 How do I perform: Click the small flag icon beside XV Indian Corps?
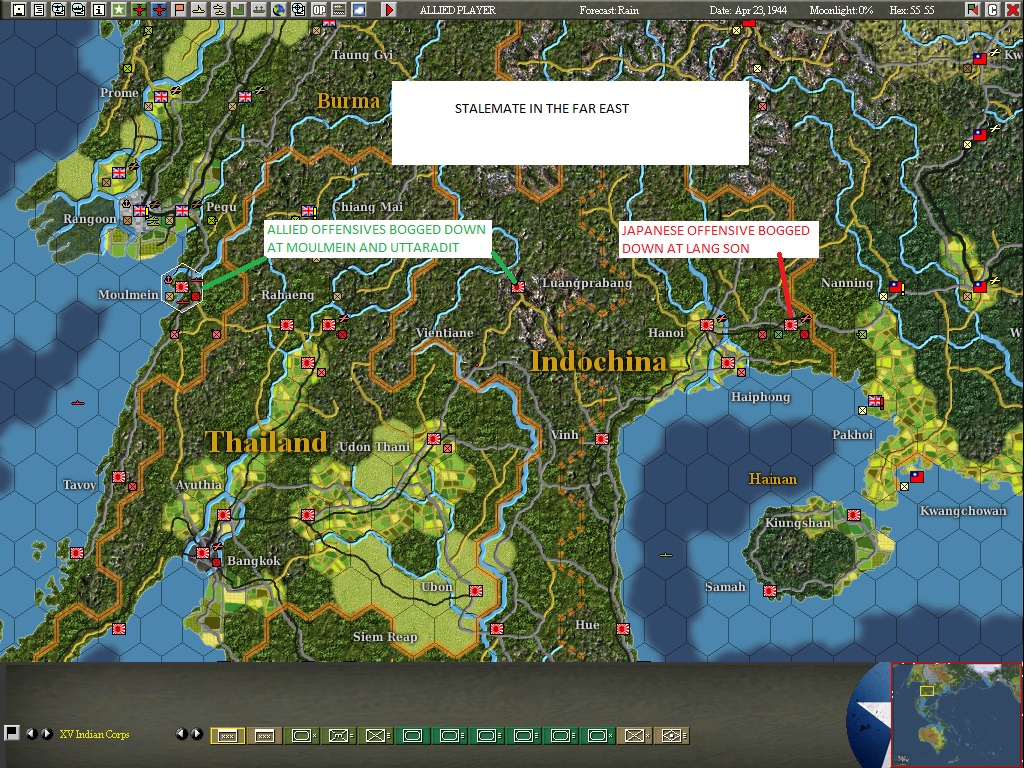[x=11, y=732]
